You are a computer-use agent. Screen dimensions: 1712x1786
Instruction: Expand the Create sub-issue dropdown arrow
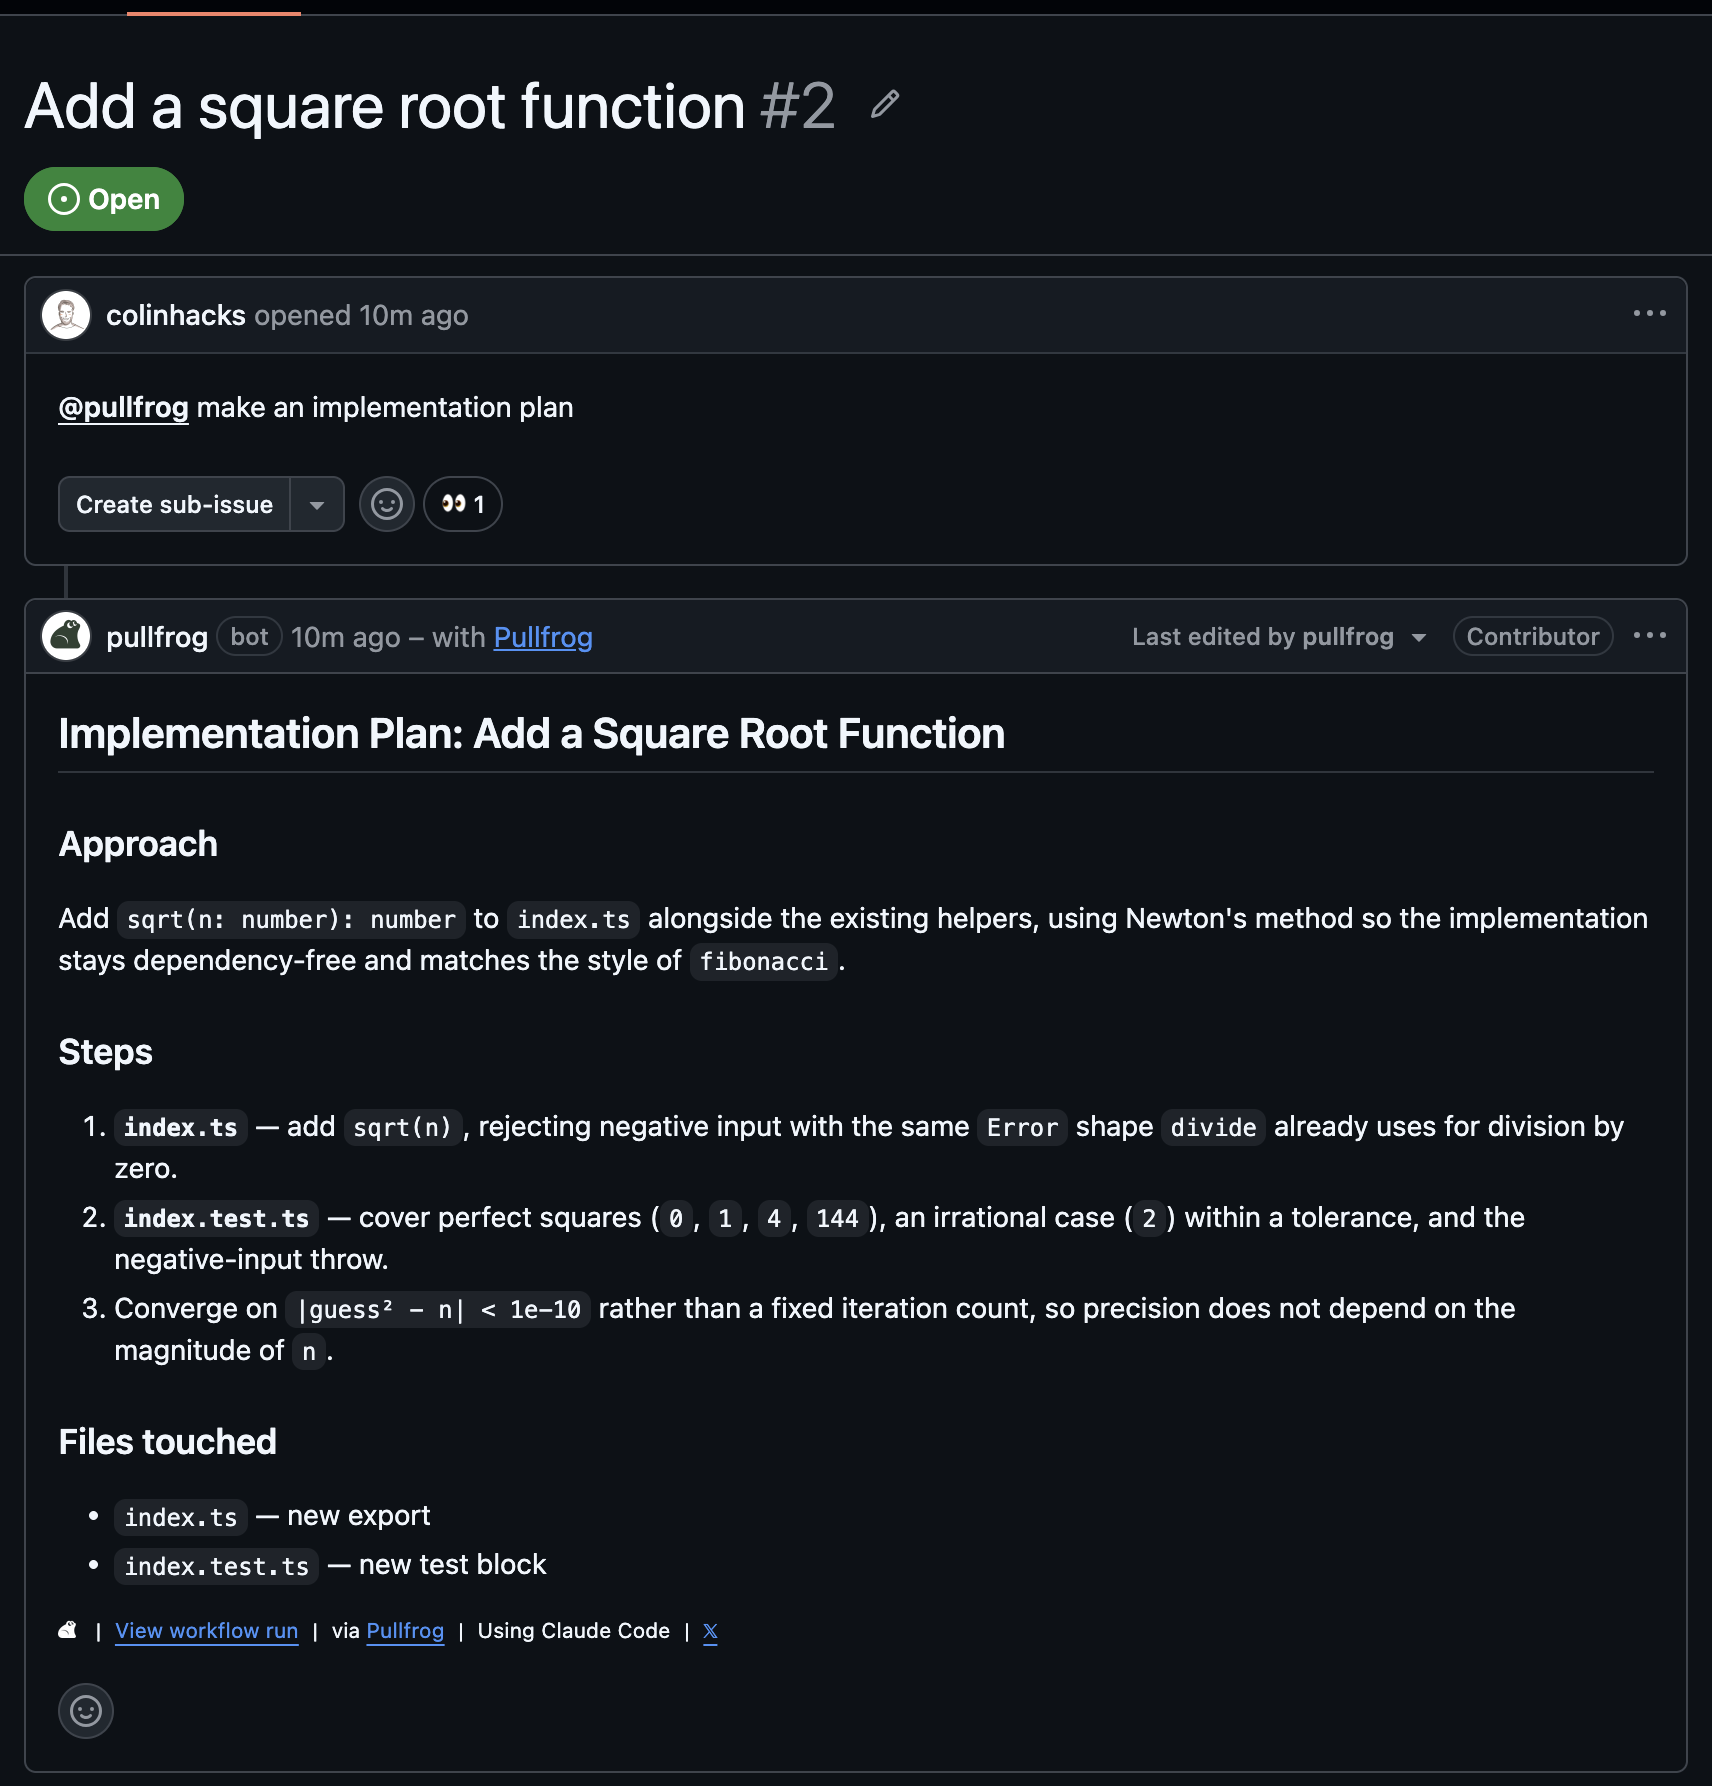click(x=317, y=504)
